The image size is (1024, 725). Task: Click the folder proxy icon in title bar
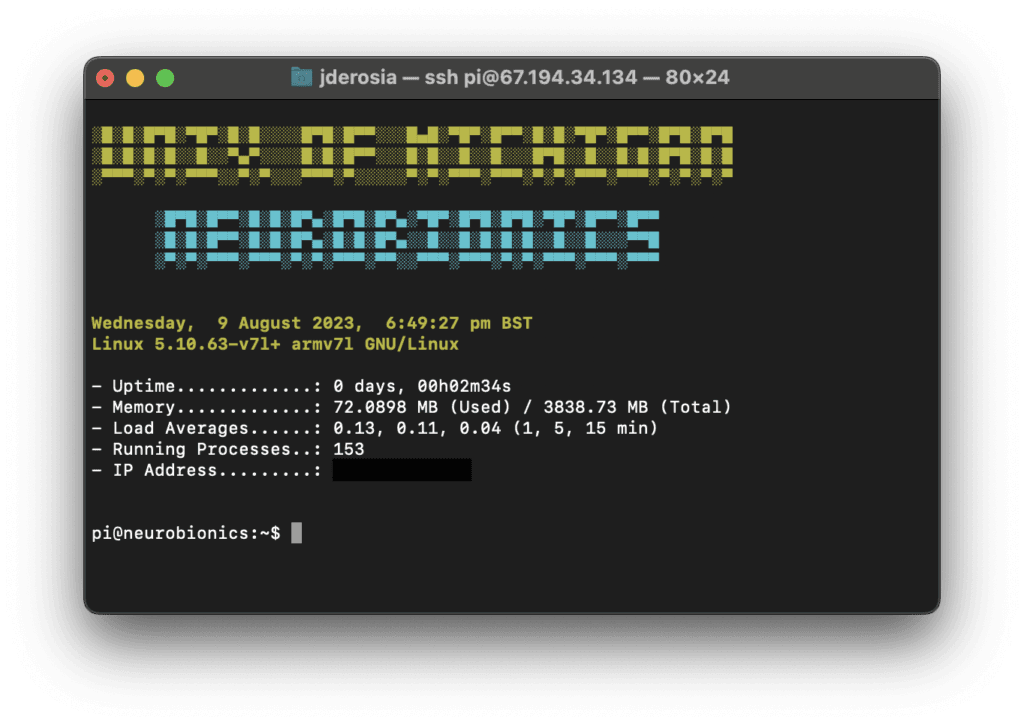tap(301, 78)
